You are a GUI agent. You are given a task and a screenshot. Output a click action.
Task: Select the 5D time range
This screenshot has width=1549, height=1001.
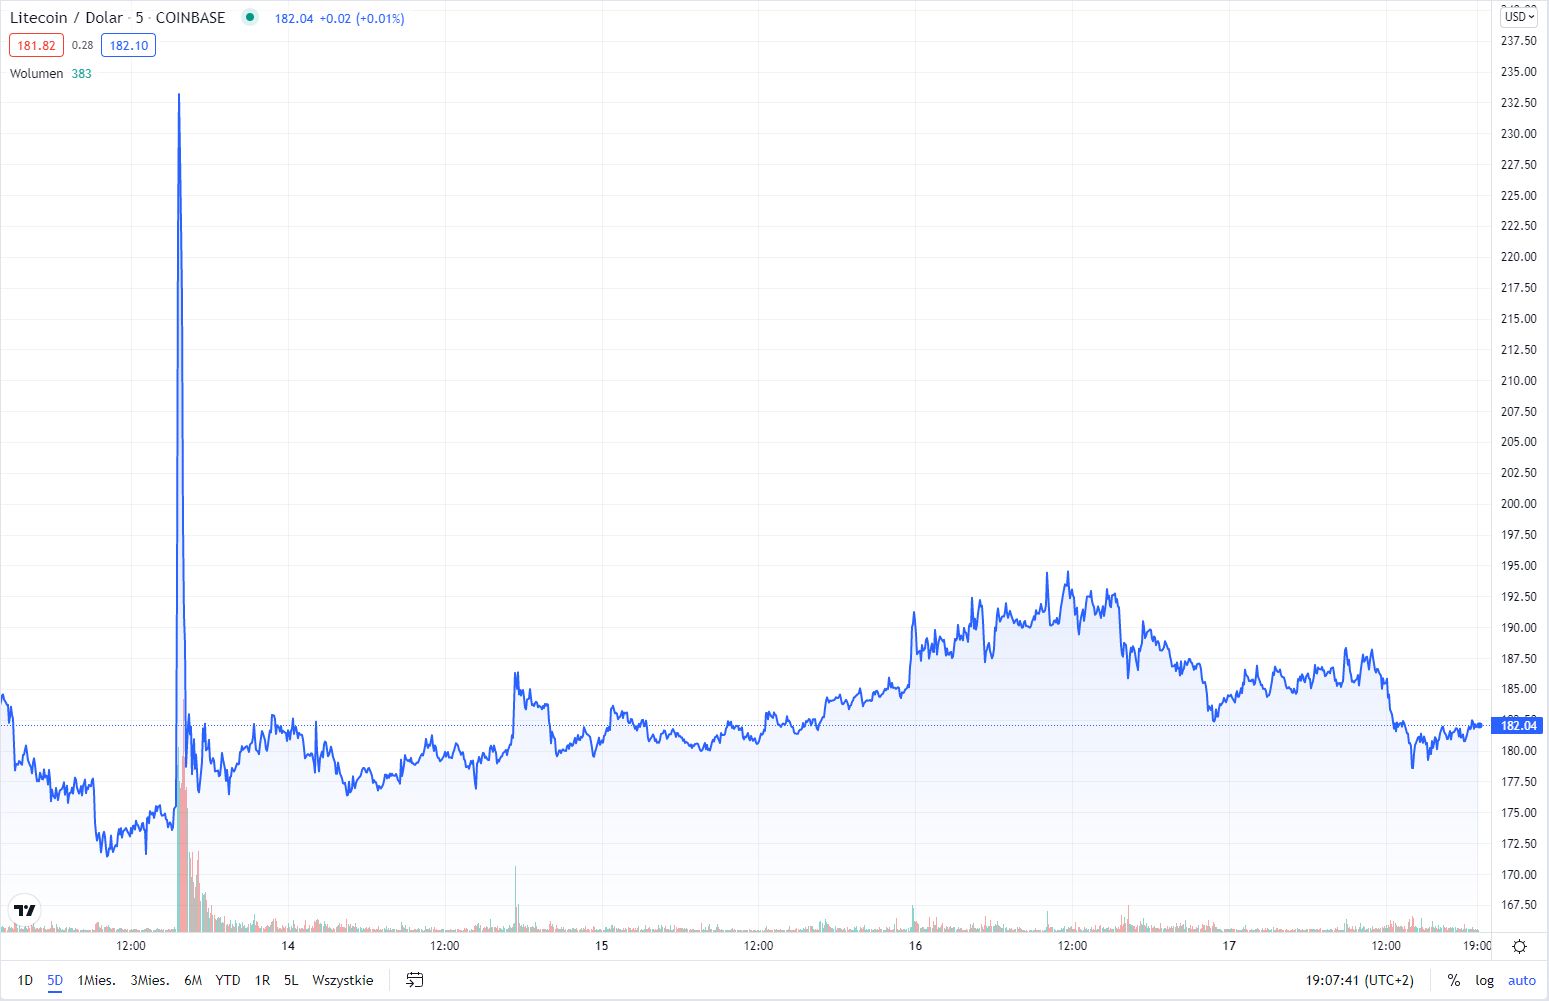coord(55,980)
